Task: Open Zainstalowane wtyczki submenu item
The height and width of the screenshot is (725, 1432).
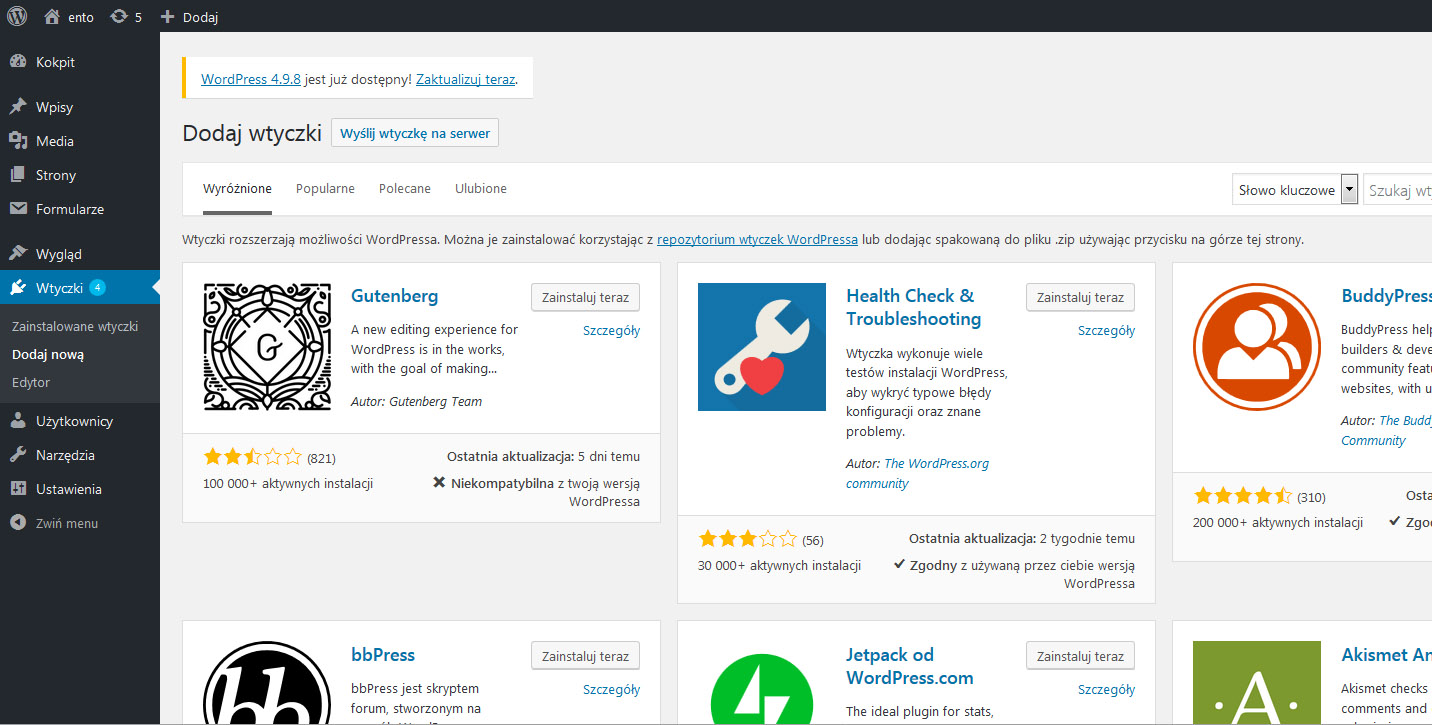Action: (75, 326)
